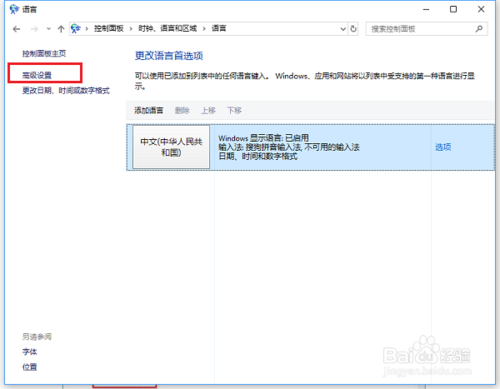Click 添加语言 toolbar command
Screen dimensions: 500x389
(x=149, y=110)
